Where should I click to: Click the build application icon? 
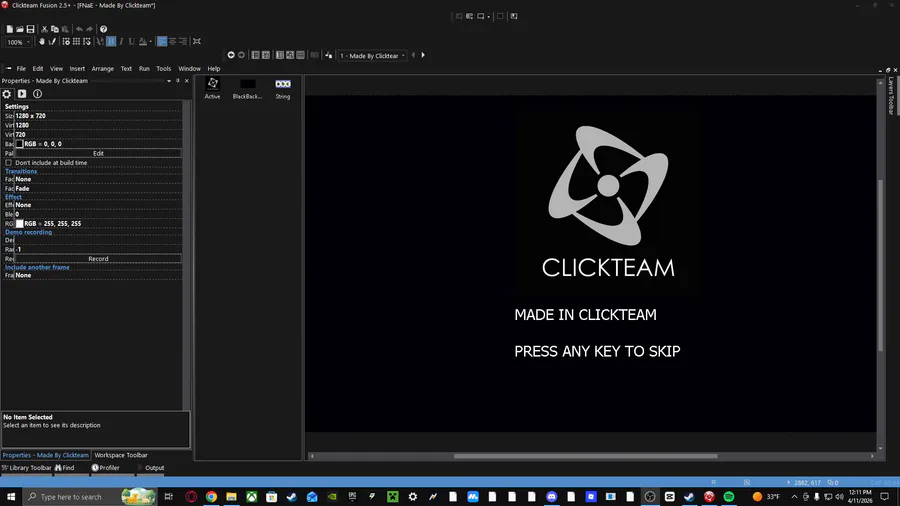click(x=514, y=16)
